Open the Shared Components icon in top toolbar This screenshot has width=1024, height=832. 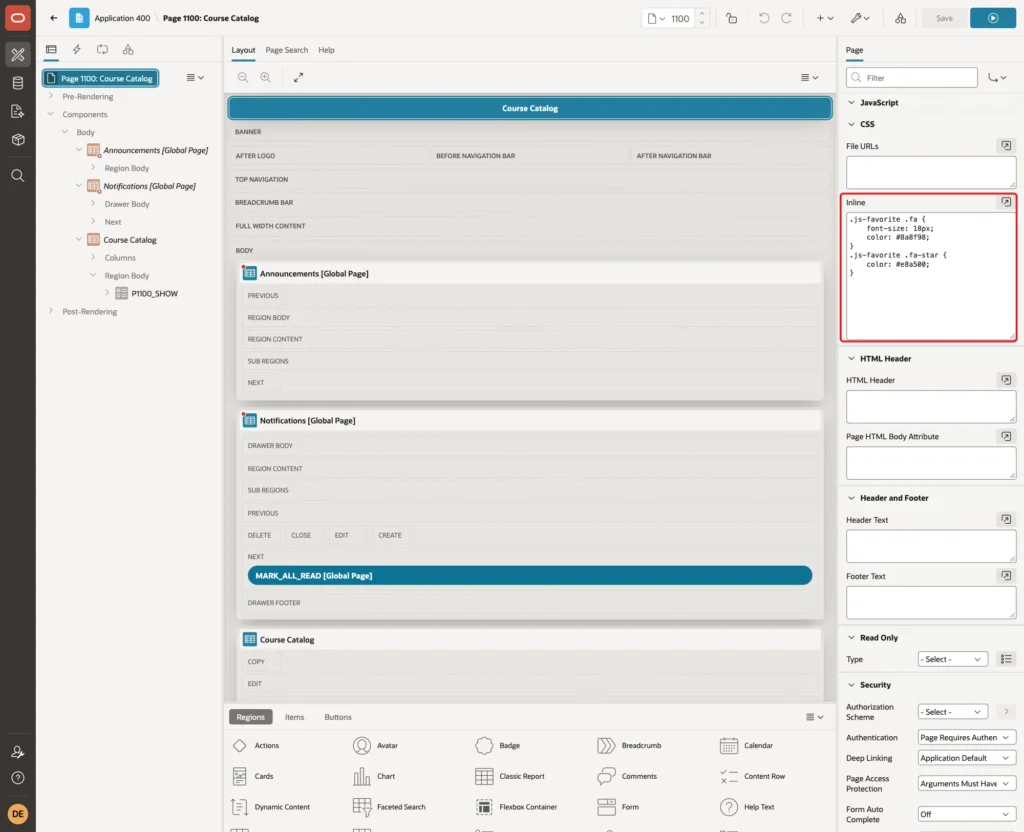click(x=900, y=18)
